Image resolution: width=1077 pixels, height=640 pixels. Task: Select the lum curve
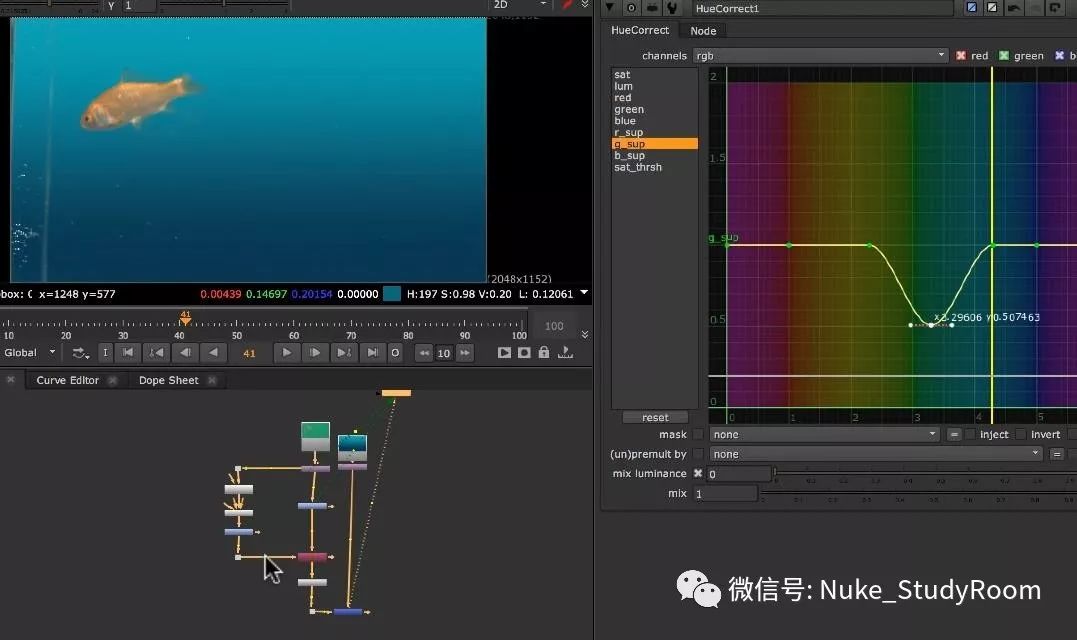click(624, 87)
